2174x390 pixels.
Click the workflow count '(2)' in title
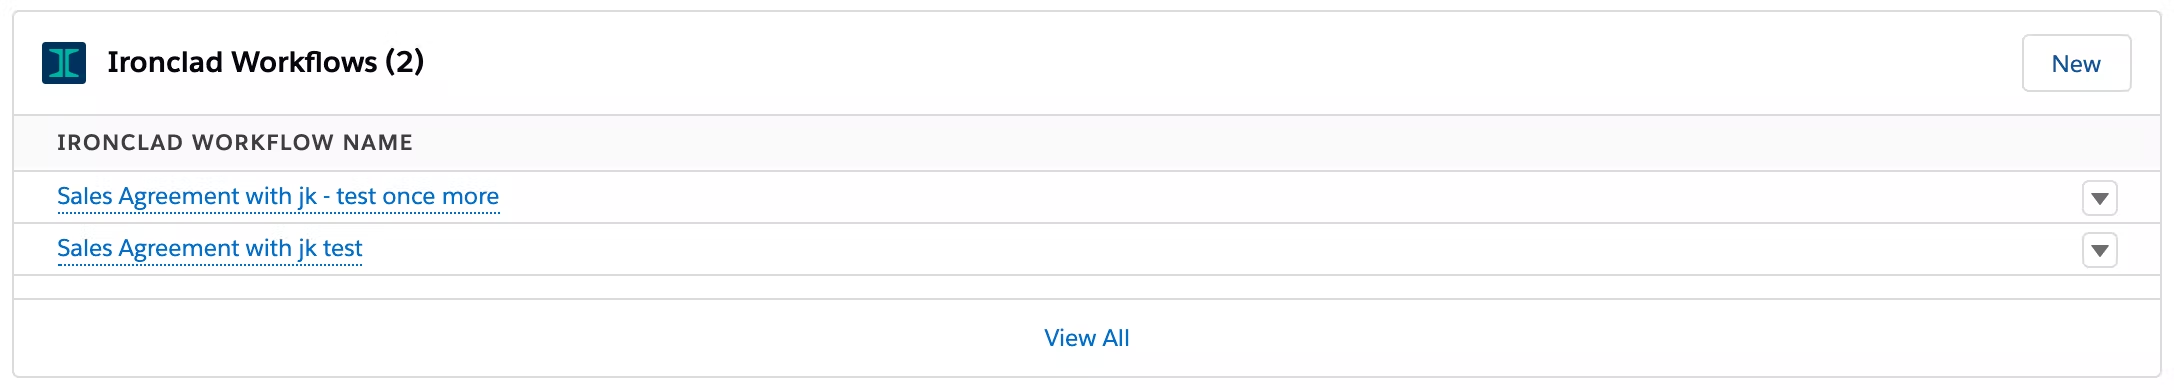click(405, 62)
